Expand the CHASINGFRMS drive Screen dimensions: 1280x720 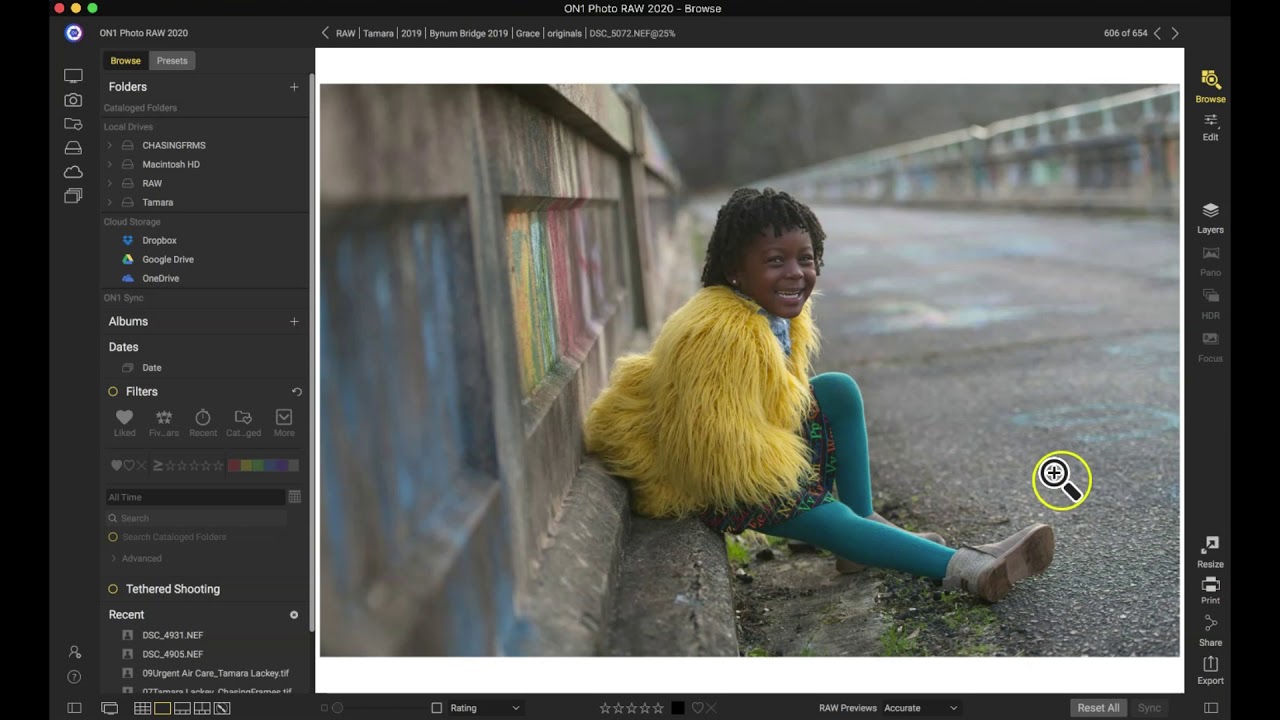click(x=109, y=145)
